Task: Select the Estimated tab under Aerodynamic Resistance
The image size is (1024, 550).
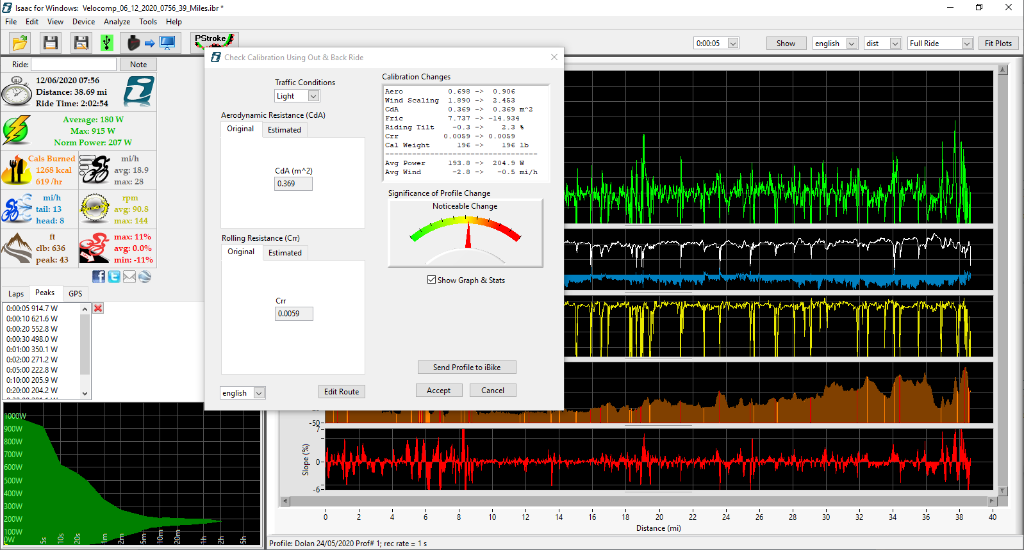Action: pos(284,130)
